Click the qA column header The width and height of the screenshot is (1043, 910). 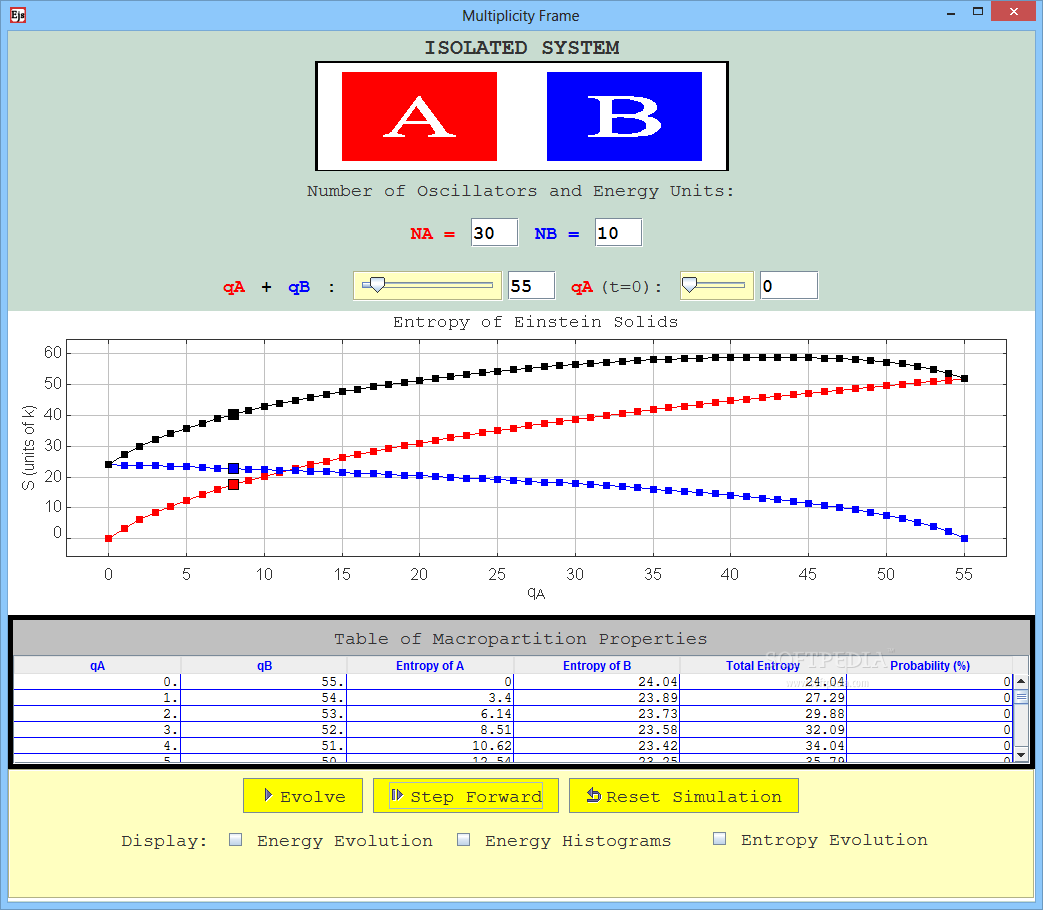point(97,665)
